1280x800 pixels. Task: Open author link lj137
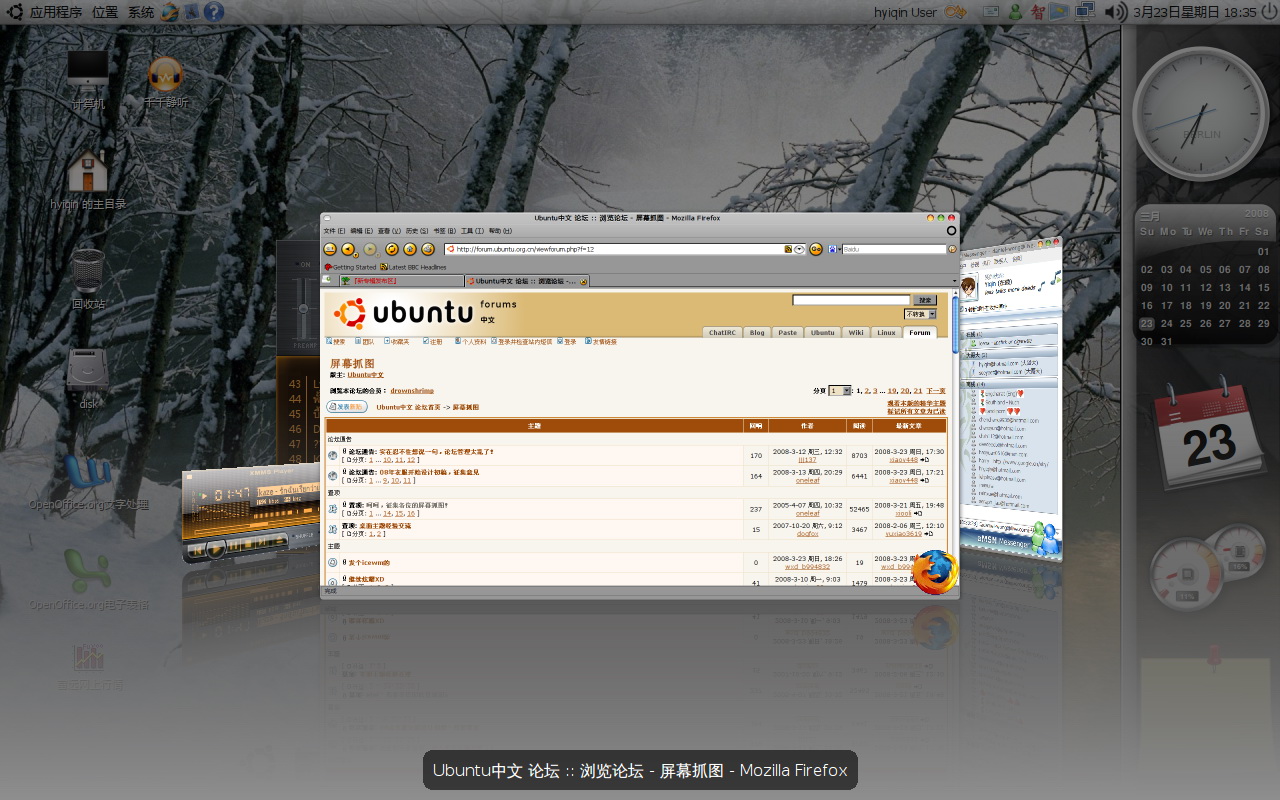tap(807, 460)
